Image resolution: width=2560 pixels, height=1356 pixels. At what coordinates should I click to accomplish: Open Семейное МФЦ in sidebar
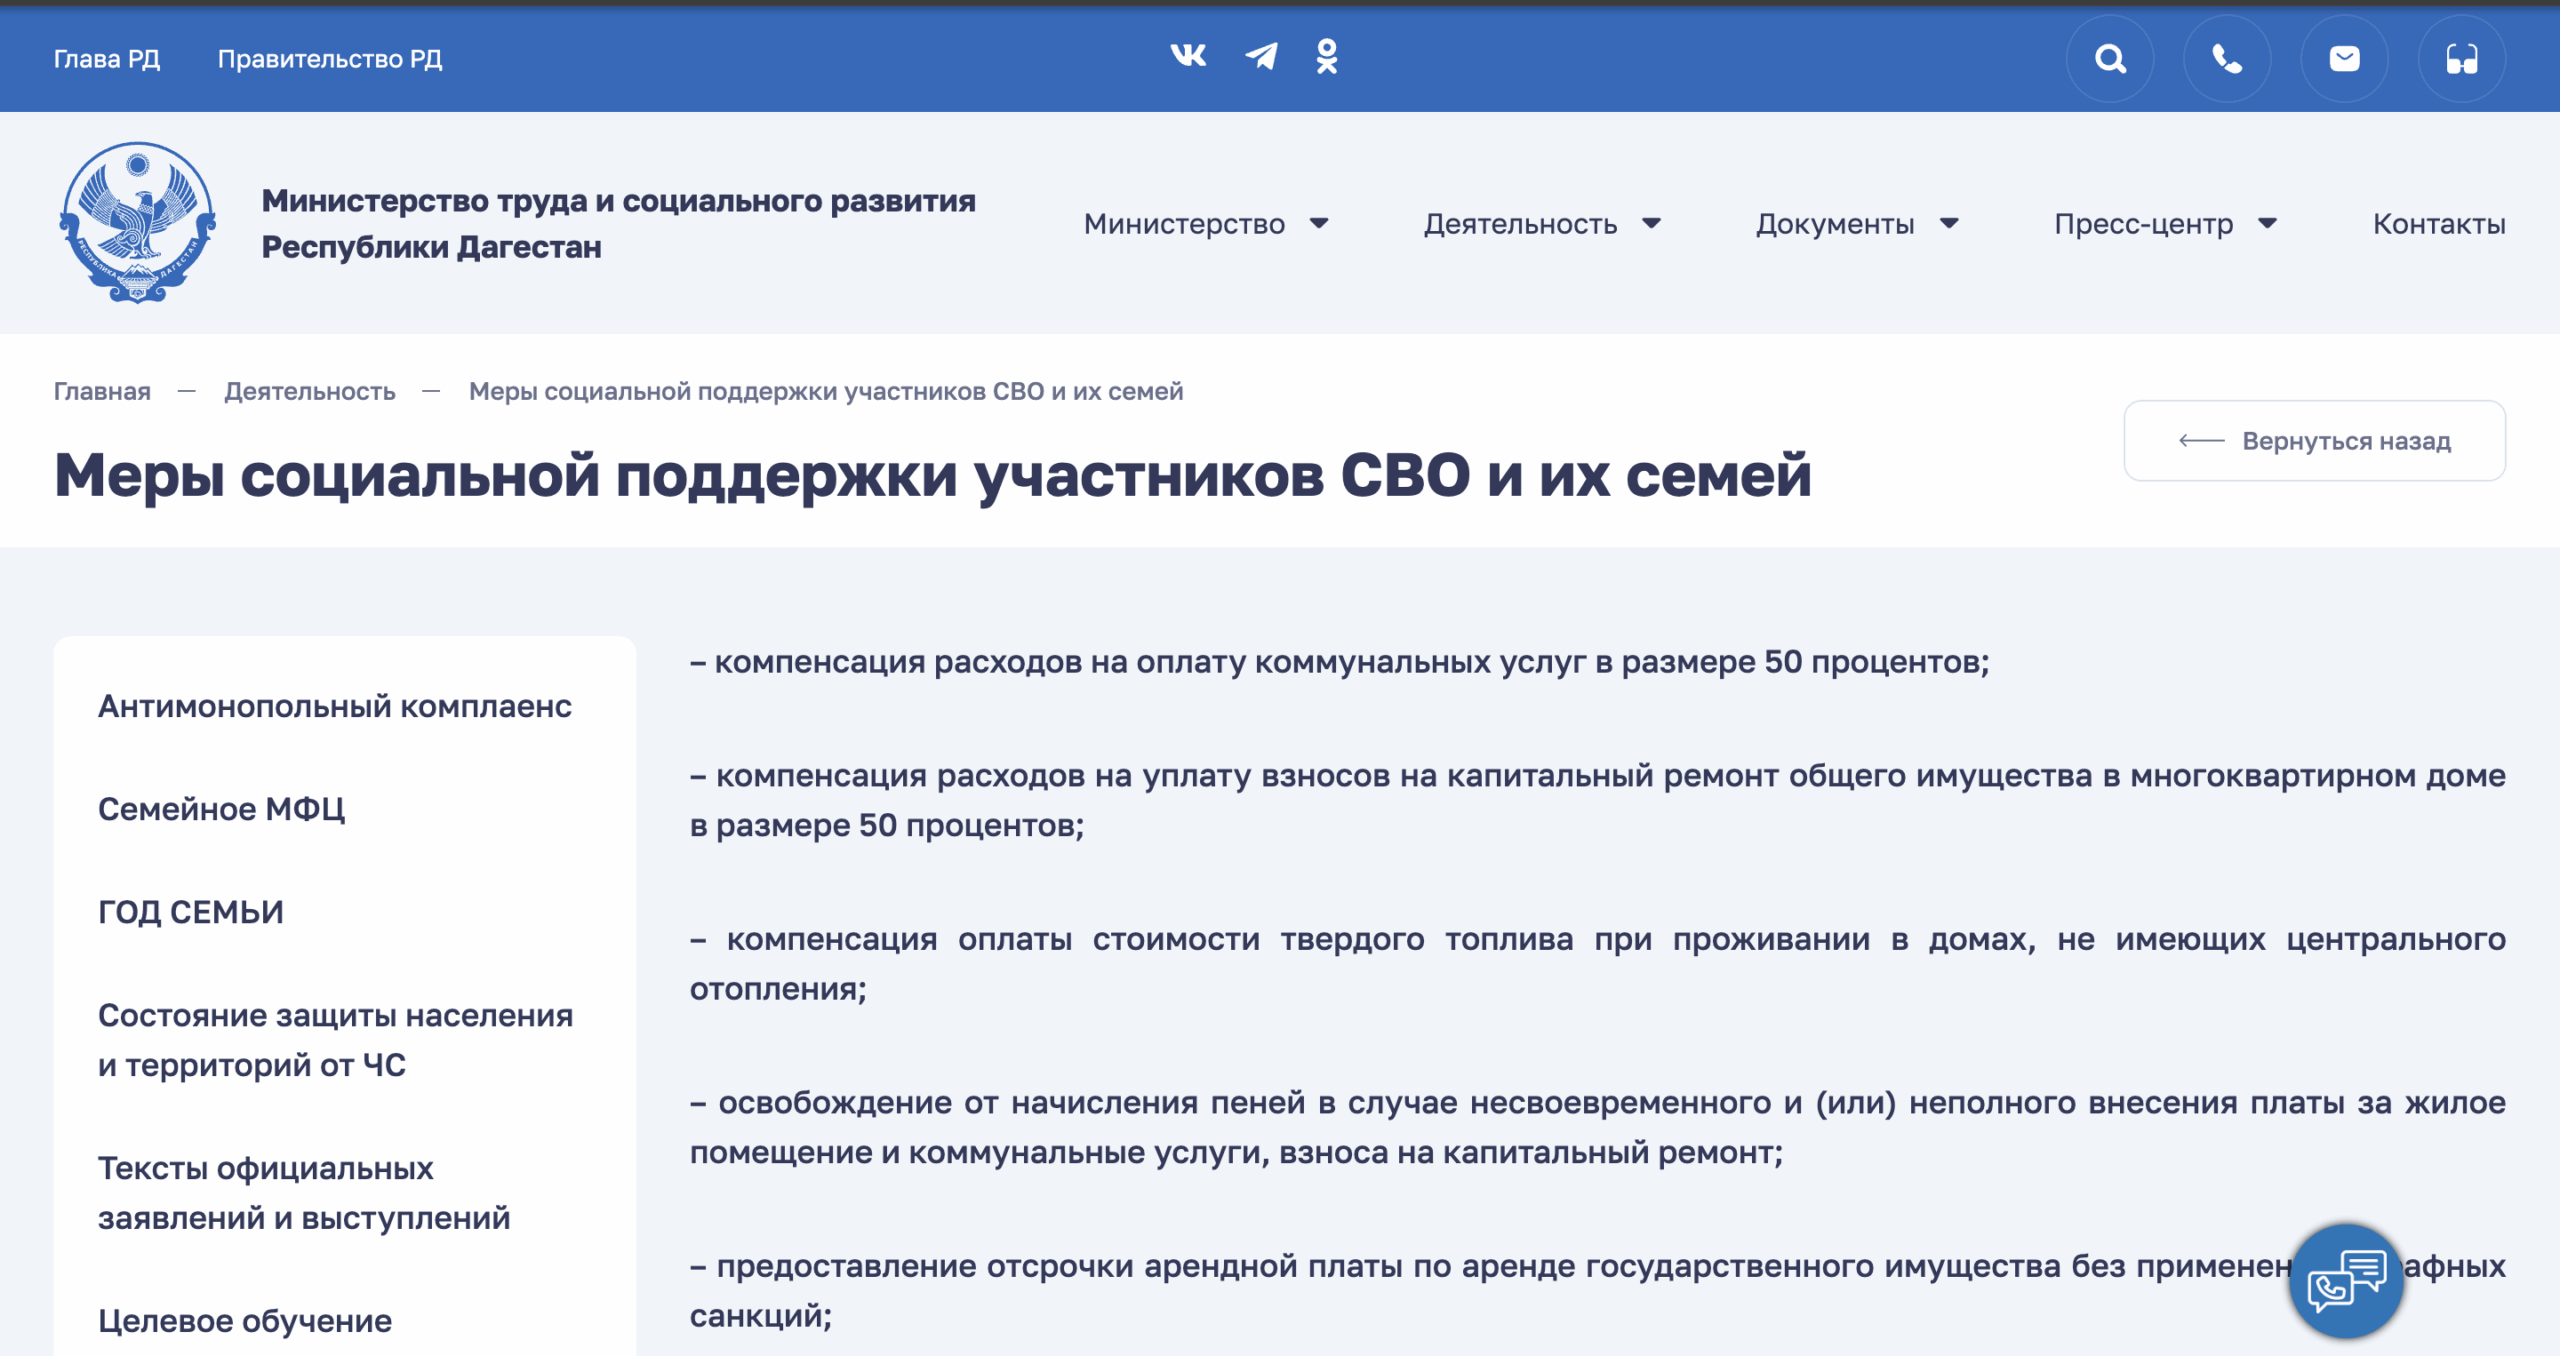click(x=221, y=809)
